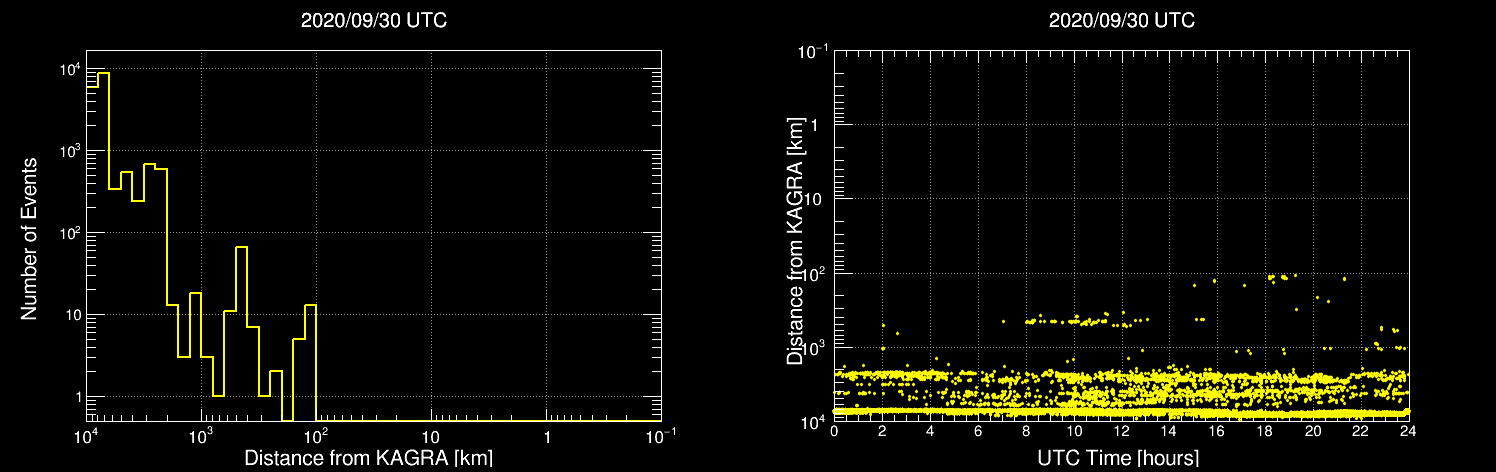Click histogram y-axis tick 10^2

click(69, 233)
